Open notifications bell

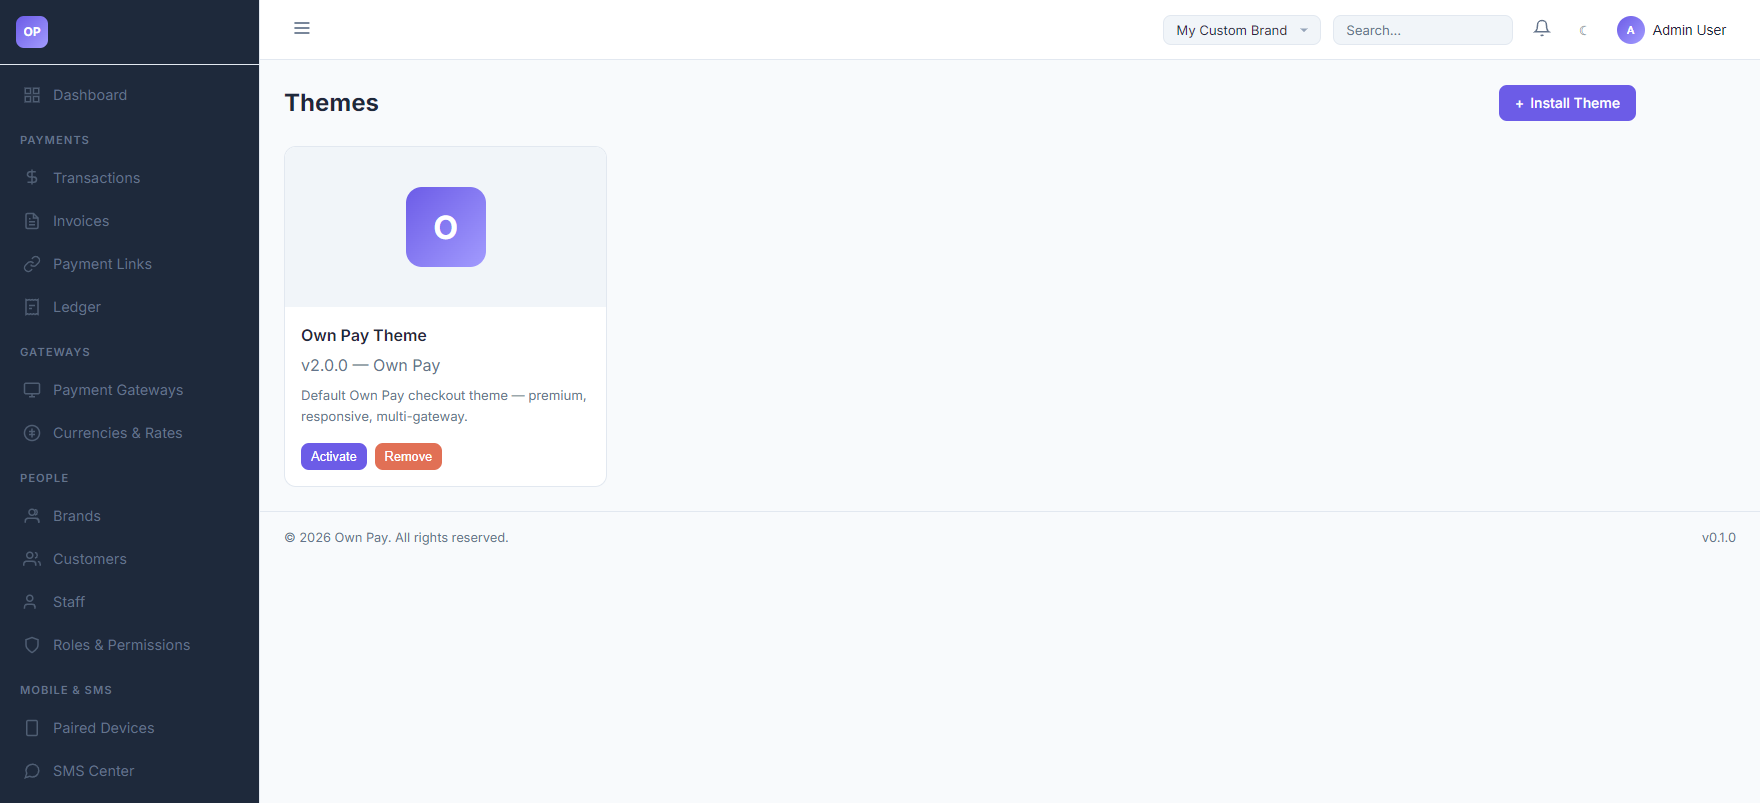tap(1542, 29)
